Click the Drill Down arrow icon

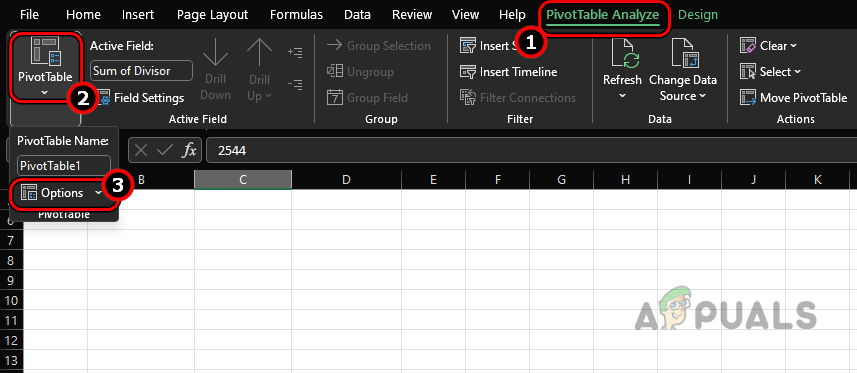215,54
